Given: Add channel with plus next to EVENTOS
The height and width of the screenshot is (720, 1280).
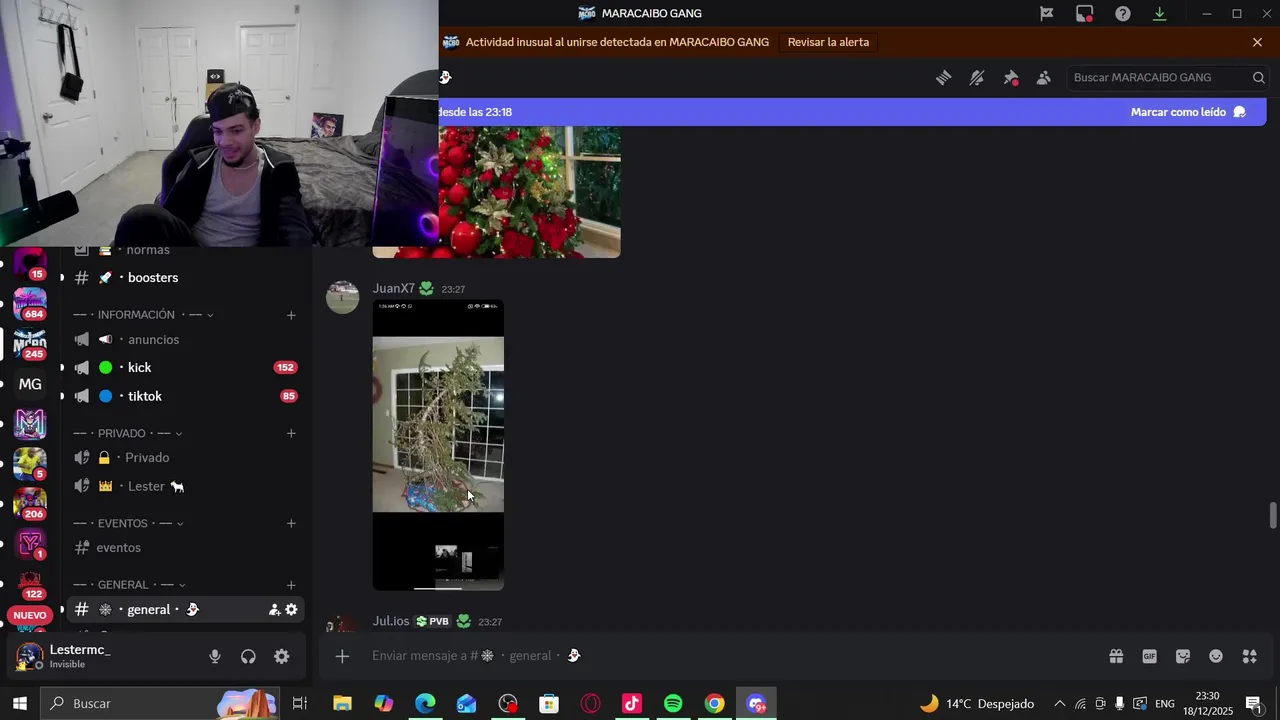Looking at the screenshot, I should (291, 524).
